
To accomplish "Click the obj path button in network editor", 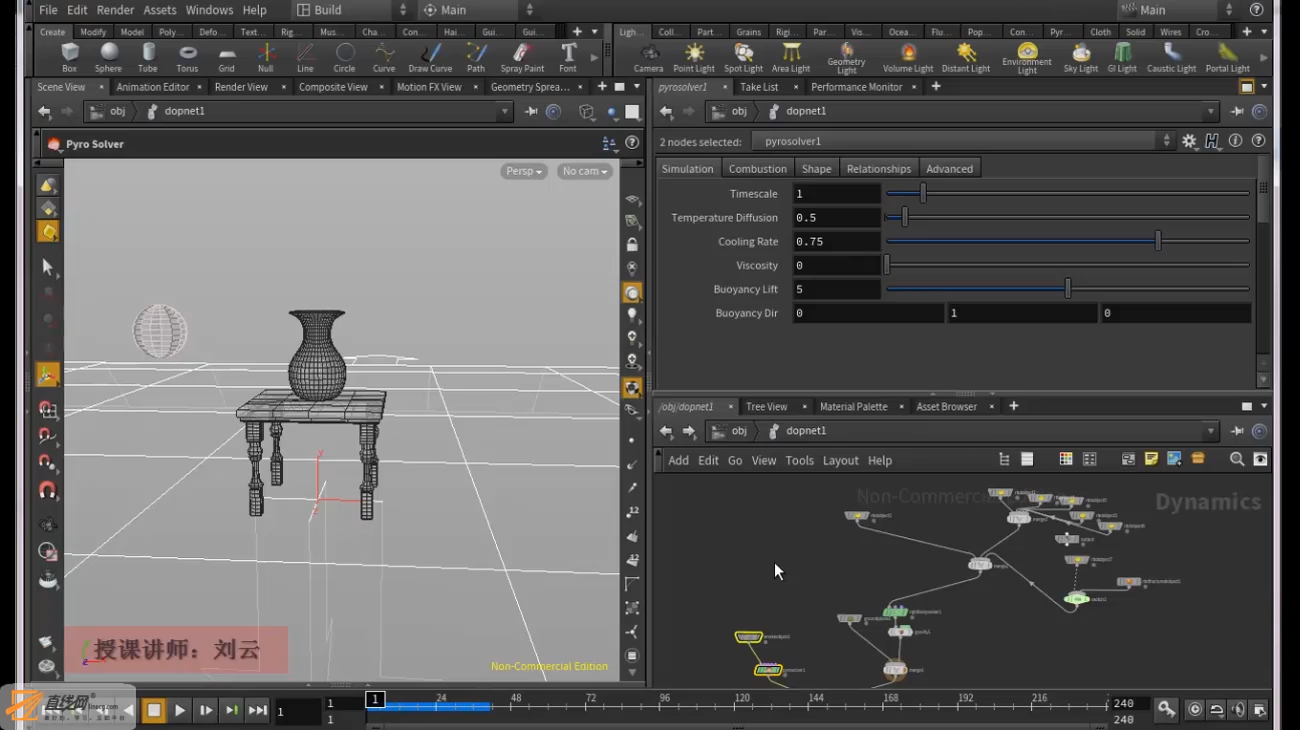I will tap(730, 431).
